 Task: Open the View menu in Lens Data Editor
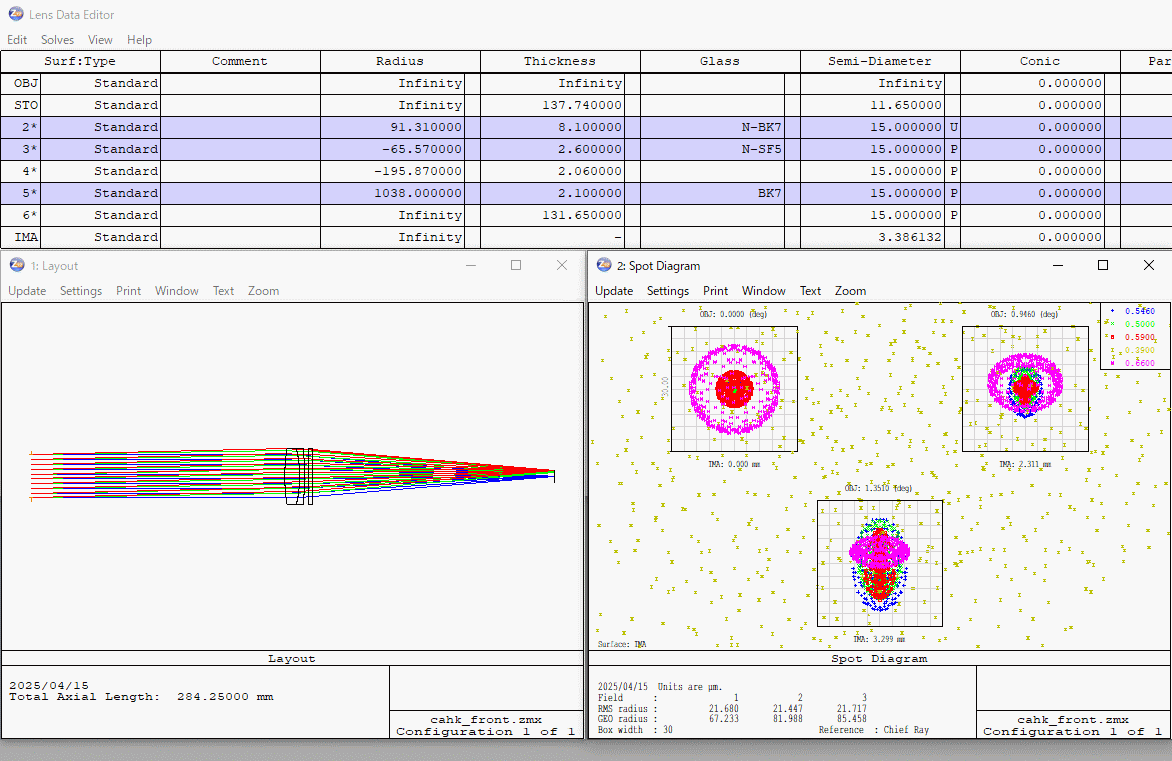pyautogui.click(x=100, y=40)
